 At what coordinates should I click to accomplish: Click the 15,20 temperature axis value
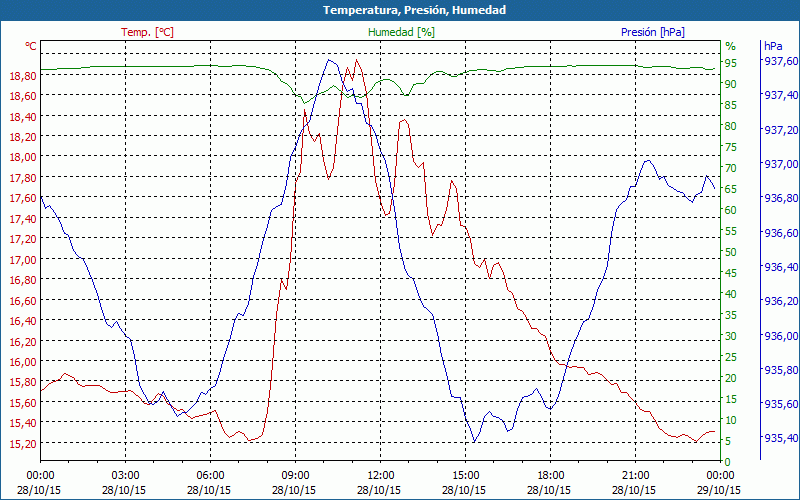(22, 443)
